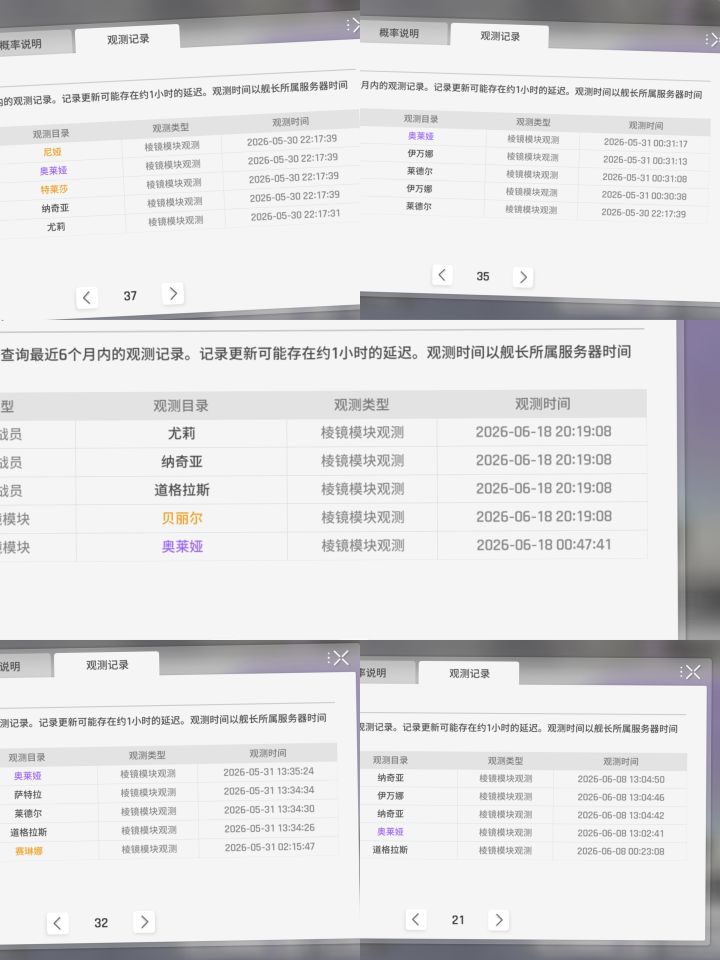Screen dimensions: 720x960
Task: Select timestamp 2026-05-31 02:15:47
Action: pos(270,847)
